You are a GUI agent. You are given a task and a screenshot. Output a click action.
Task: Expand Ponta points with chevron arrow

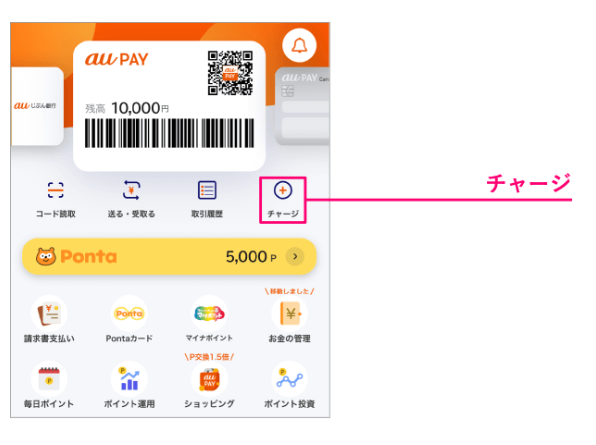pos(295,257)
